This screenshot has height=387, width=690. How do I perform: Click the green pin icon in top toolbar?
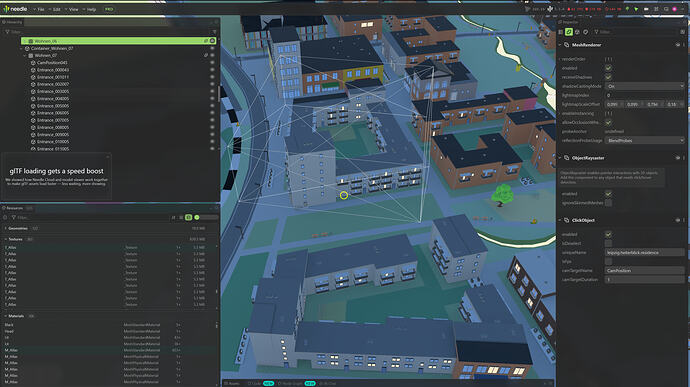click(628, 9)
